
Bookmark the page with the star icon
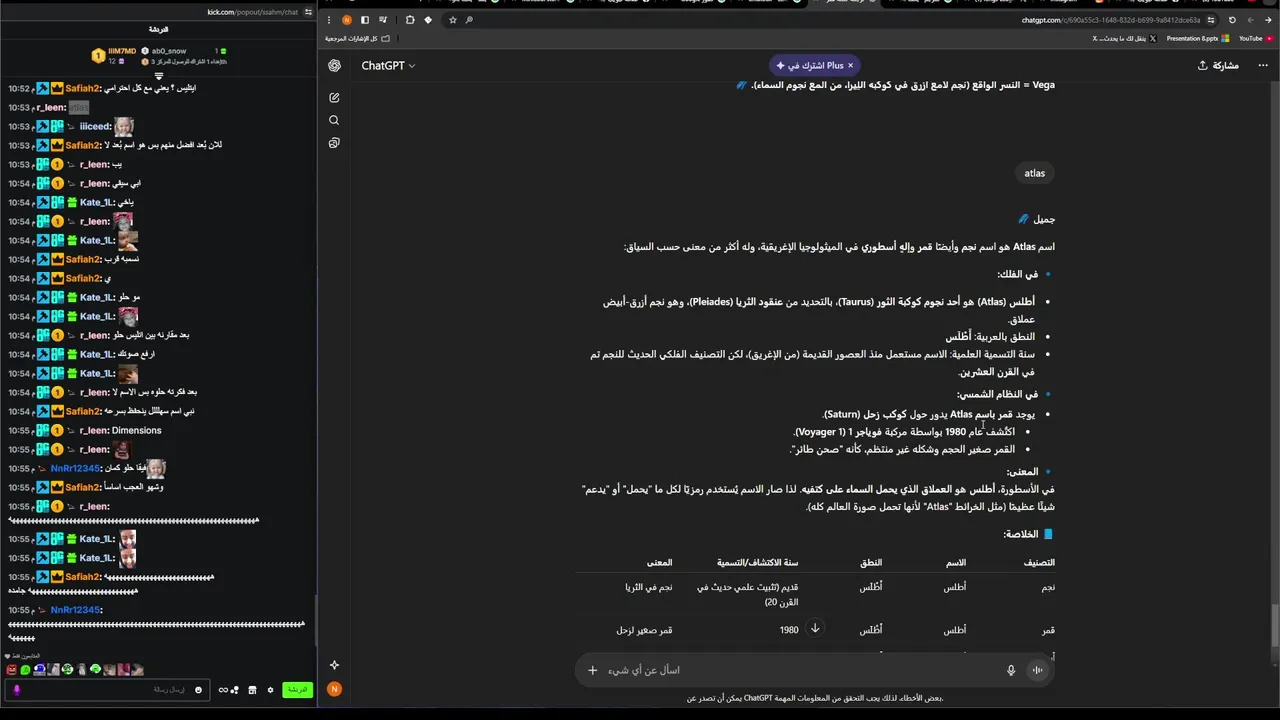[453, 20]
